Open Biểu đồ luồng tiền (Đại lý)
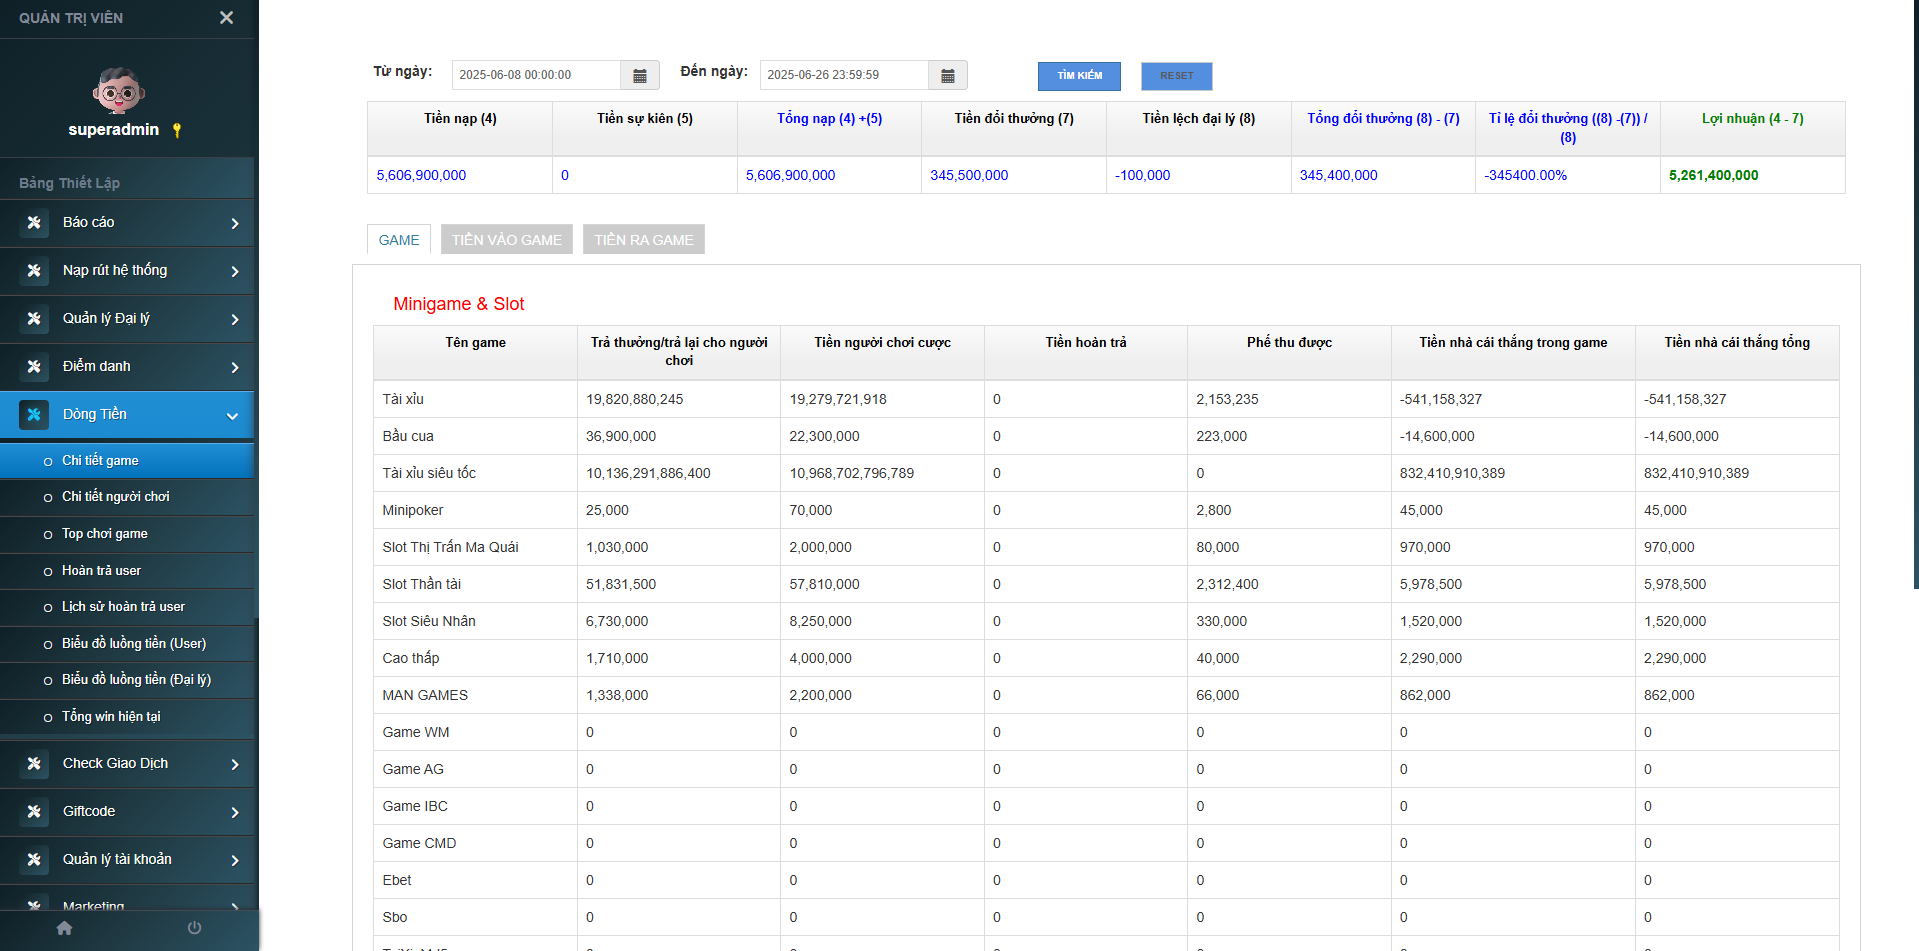1919x951 pixels. 127,680
